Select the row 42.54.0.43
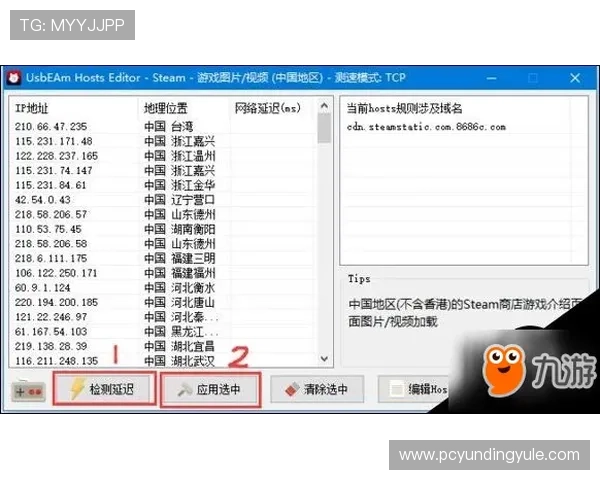This screenshot has width=600, height=480. pos(163,200)
